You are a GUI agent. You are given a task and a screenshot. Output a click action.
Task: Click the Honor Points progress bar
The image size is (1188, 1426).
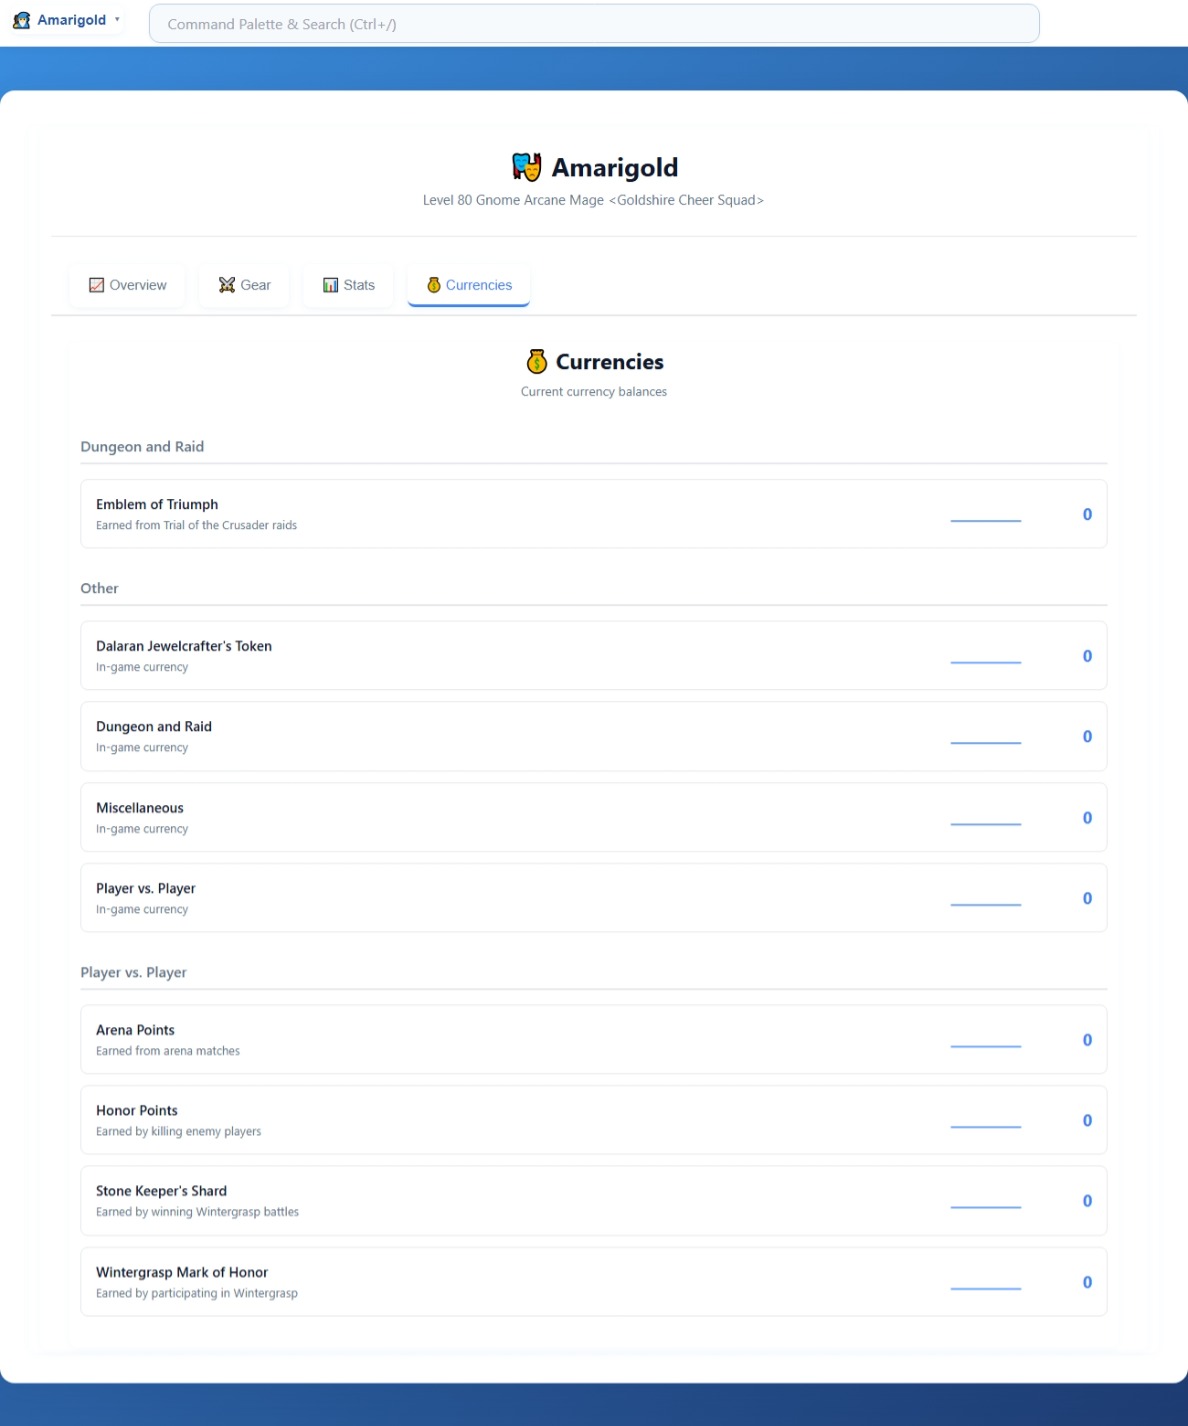(985, 1126)
